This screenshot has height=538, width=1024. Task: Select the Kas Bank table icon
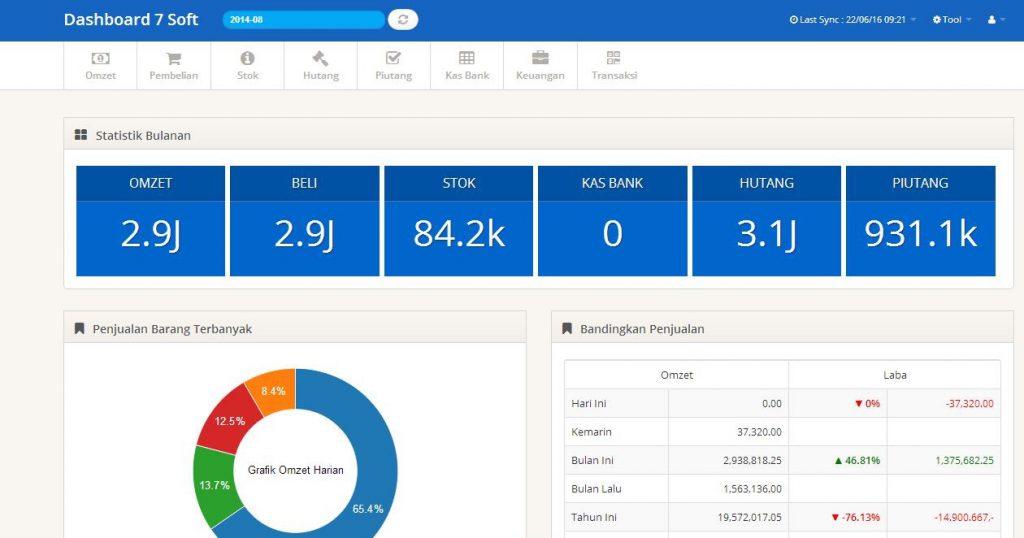[467, 58]
